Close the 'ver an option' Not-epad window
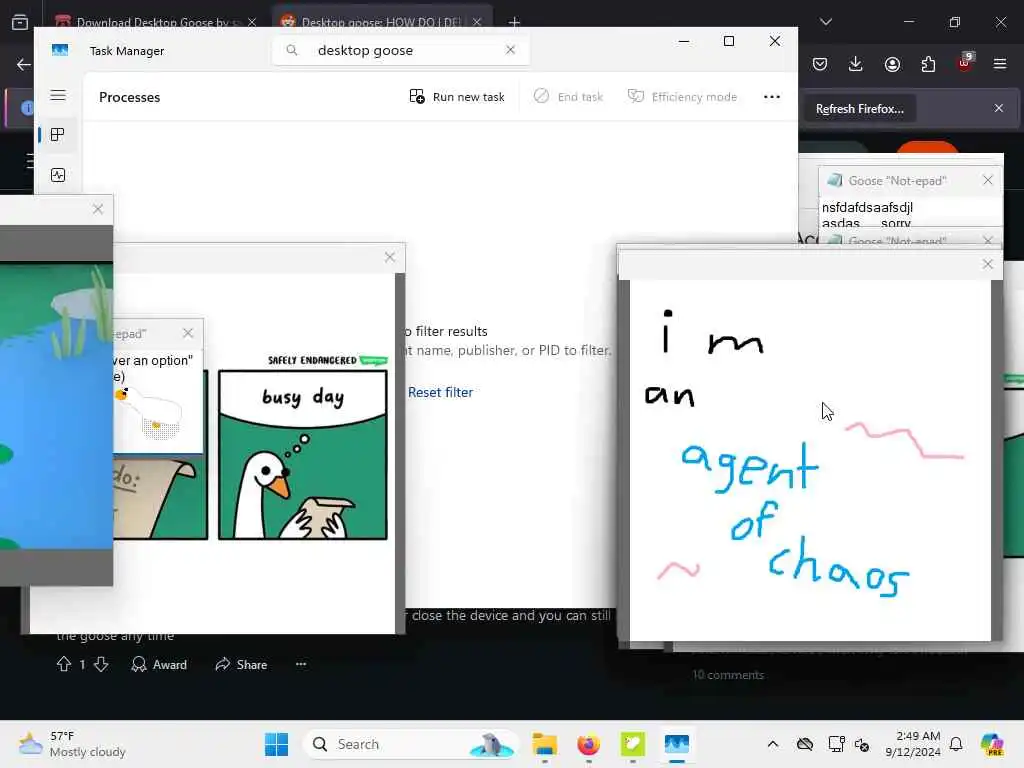The width and height of the screenshot is (1024, 768). pyautogui.click(x=188, y=333)
